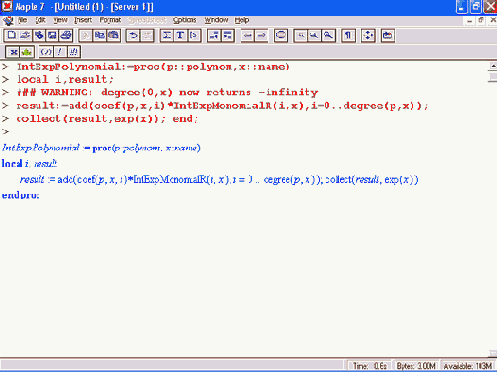The image size is (497, 372).
Task: Set the medium zoom magnifier icon
Action: pyautogui.click(x=315, y=35)
